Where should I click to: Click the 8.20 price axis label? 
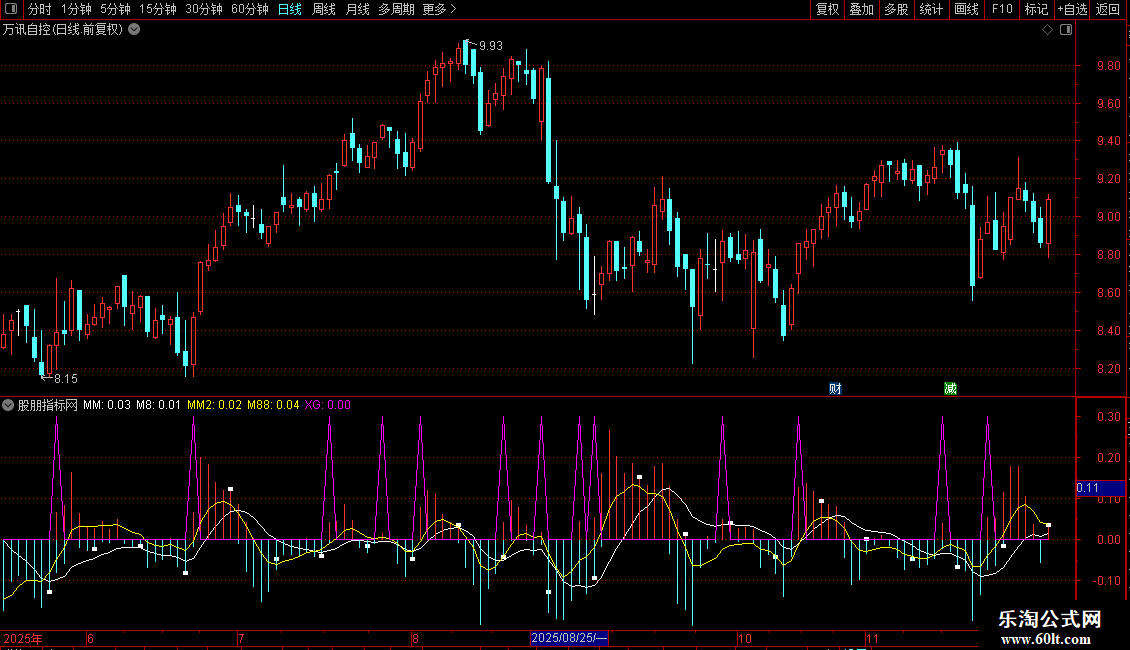pyautogui.click(x=1108, y=369)
